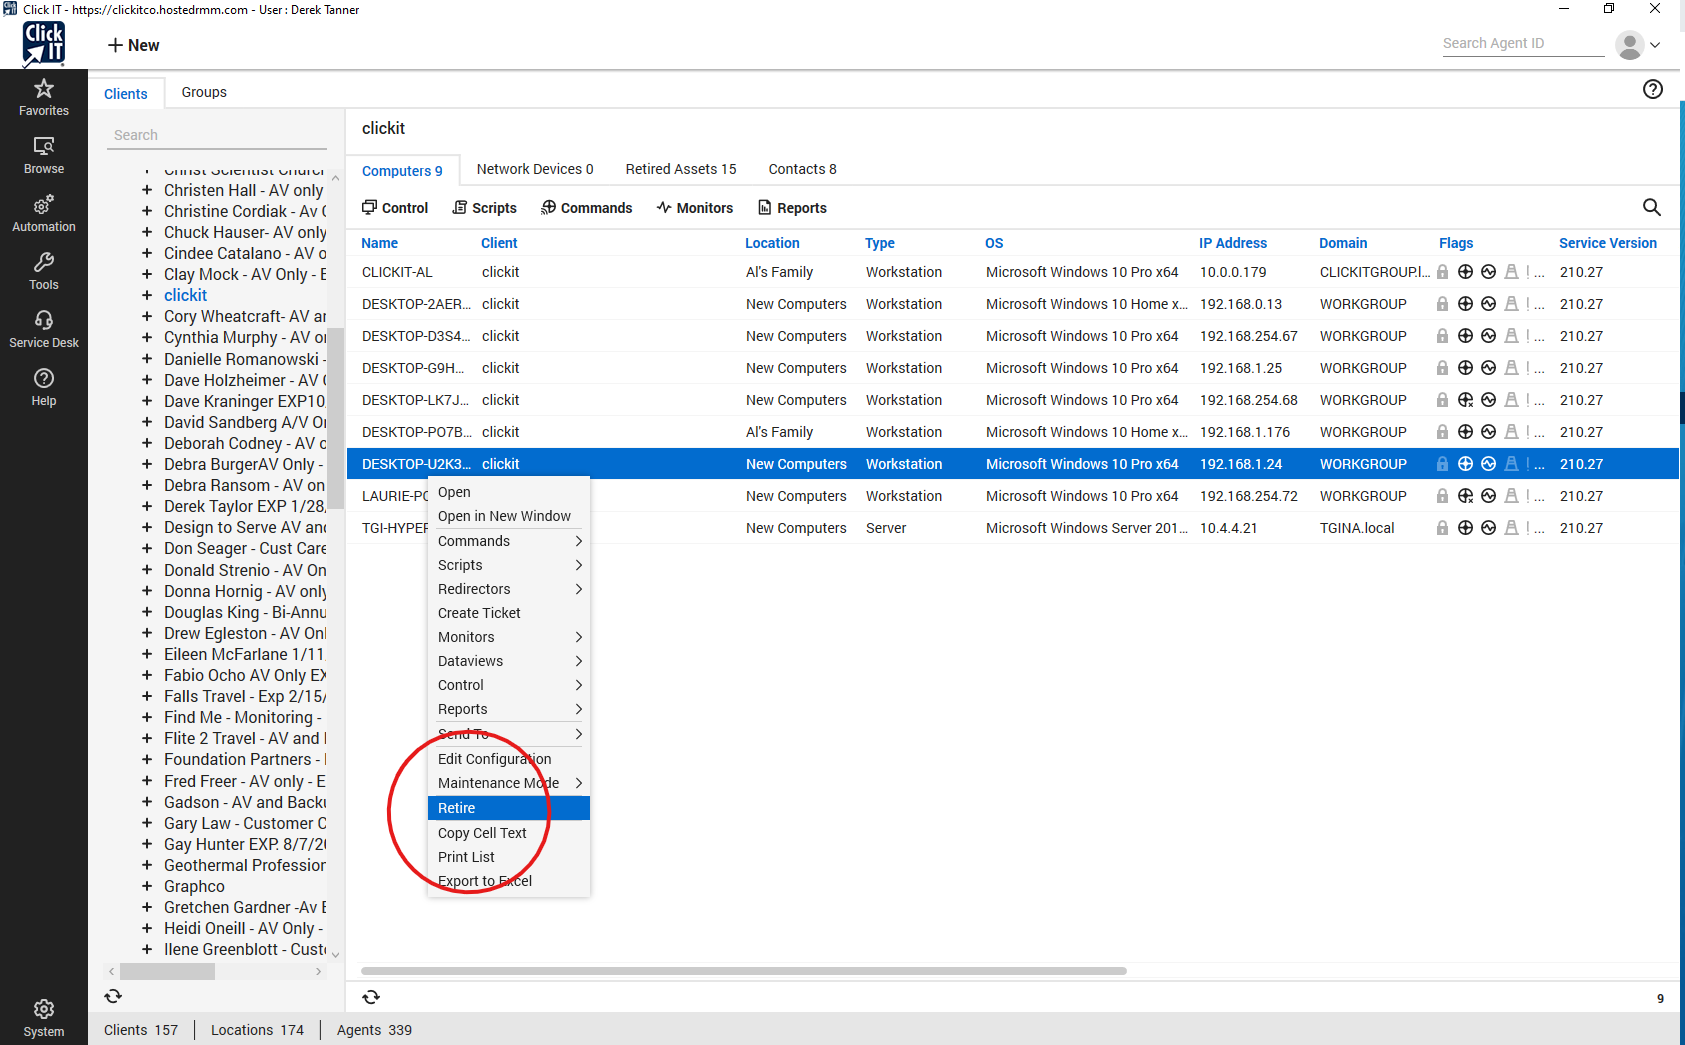Sort by the Name column header

click(380, 243)
